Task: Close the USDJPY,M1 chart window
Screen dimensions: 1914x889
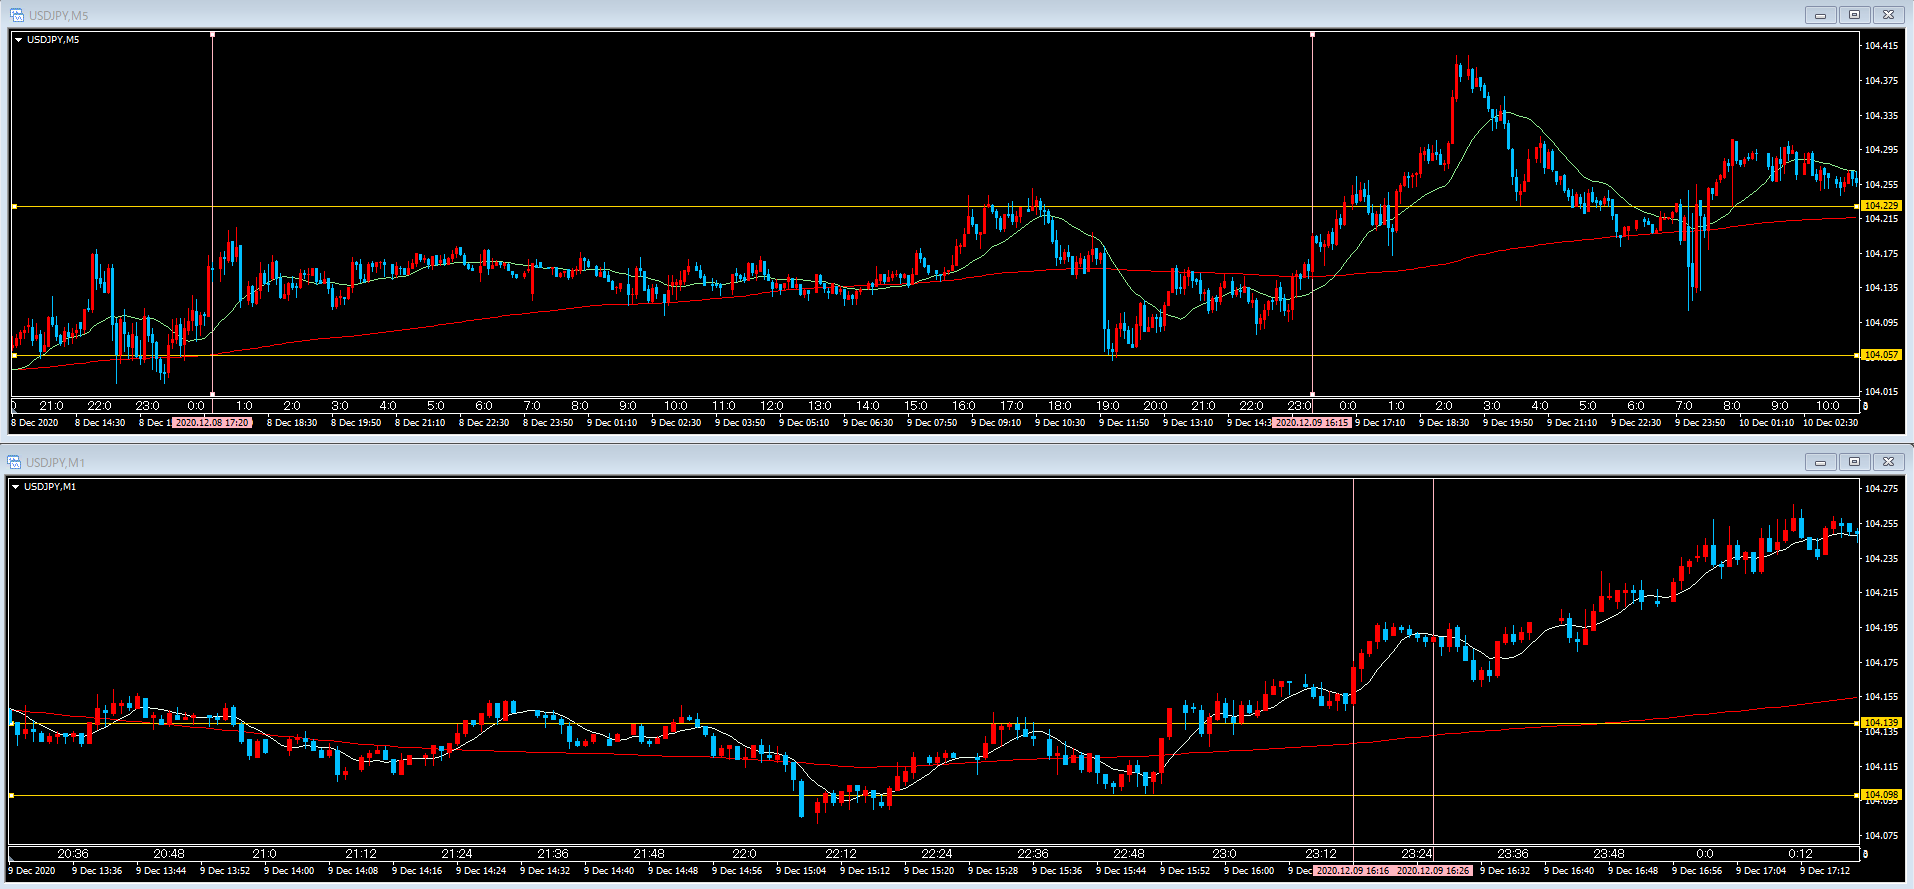Action: click(x=1887, y=462)
